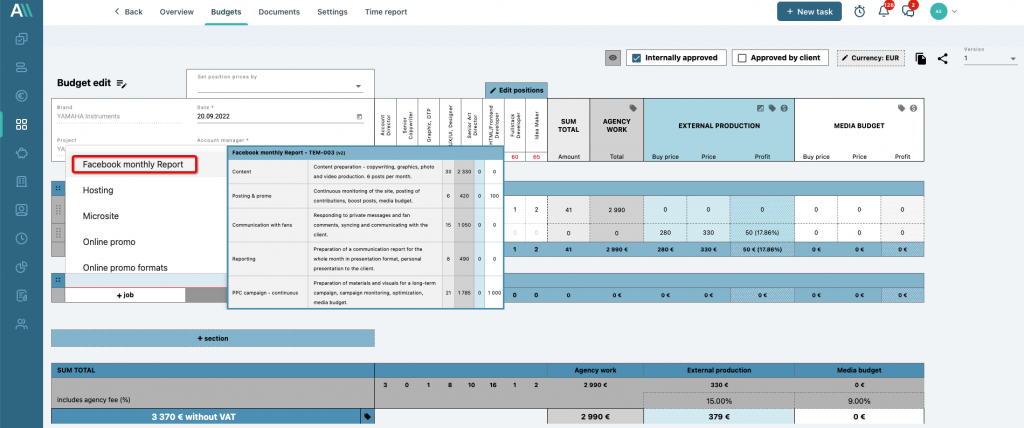Select Facebook monthly Report from the list
This screenshot has width=1024, height=428.
point(132,164)
